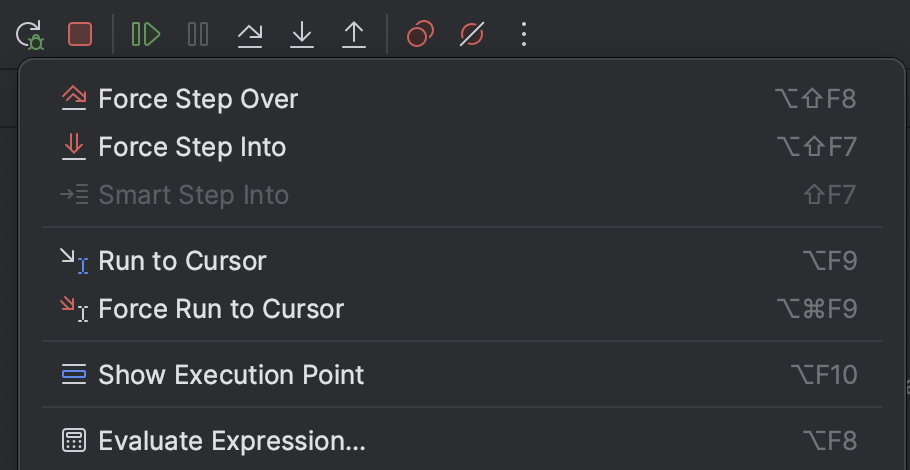
Task: Click the Step Into down-arrow icon
Action: pyautogui.click(x=302, y=35)
